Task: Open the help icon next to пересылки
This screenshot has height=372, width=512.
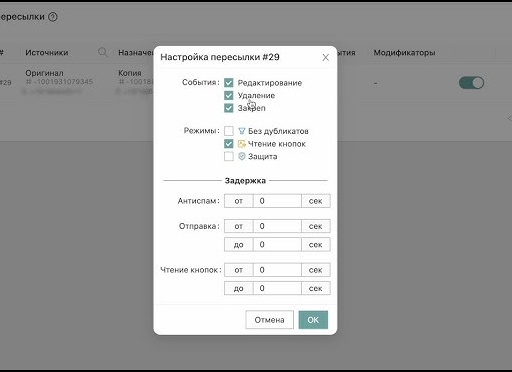Action: coord(53,17)
